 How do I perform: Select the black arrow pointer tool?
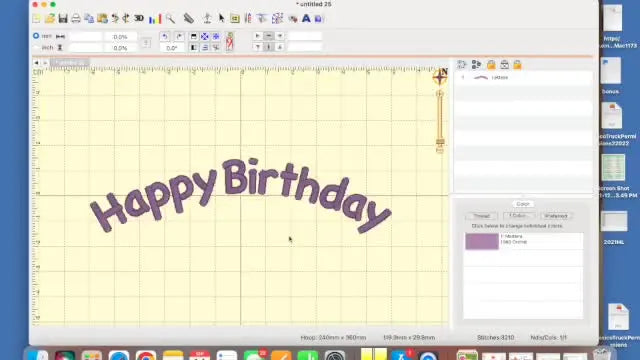(x=221, y=18)
